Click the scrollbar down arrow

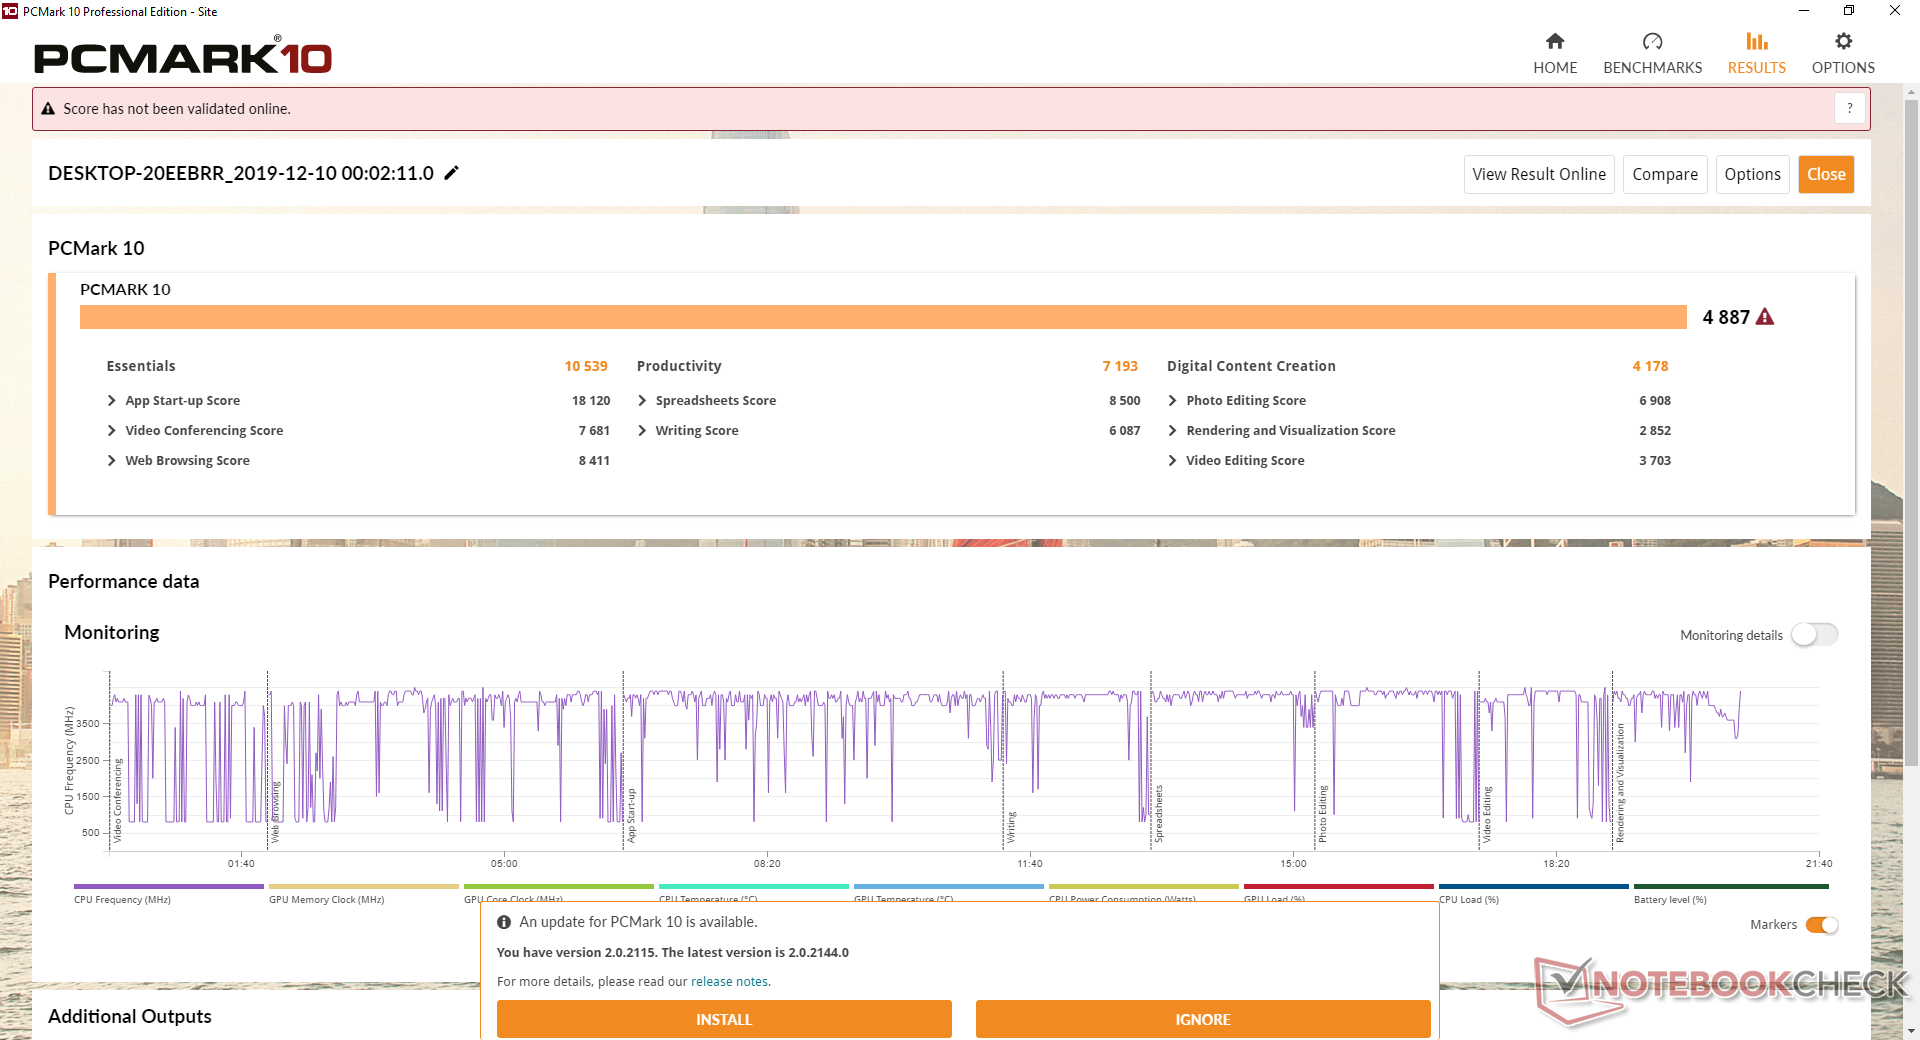tap(1911, 1031)
